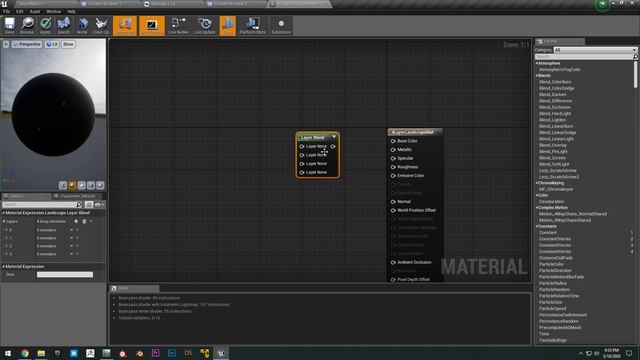Switch to the Message Log tab
The width and height of the screenshot is (640, 360).
coord(162,4)
